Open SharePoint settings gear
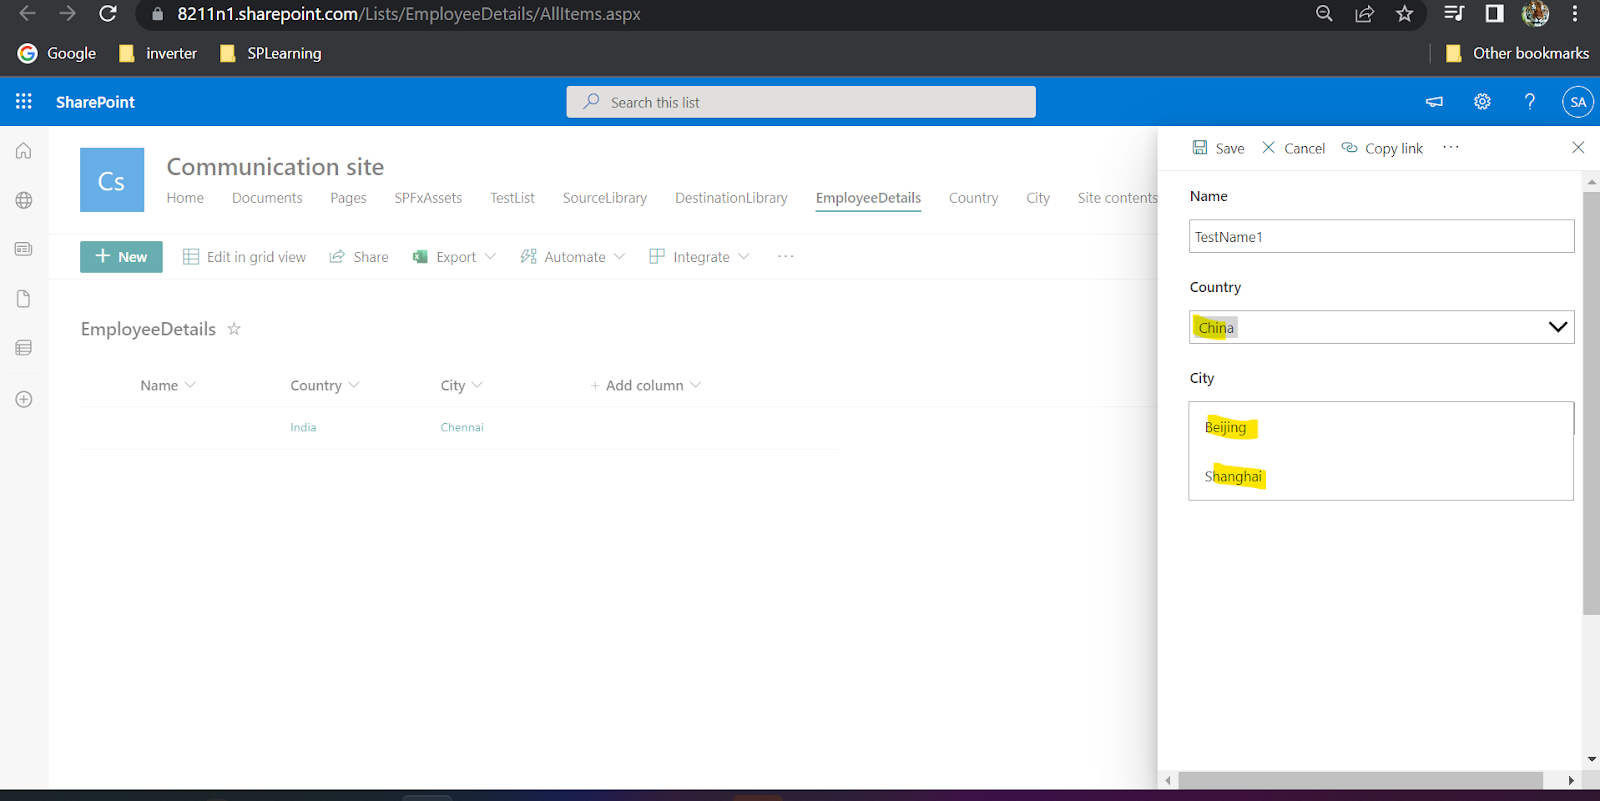This screenshot has width=1600, height=801. pyautogui.click(x=1482, y=102)
